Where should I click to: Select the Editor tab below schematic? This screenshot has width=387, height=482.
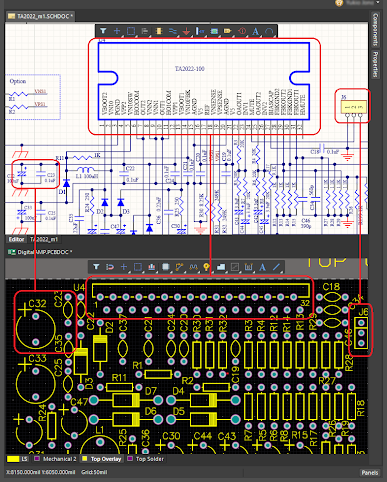pyautogui.click(x=16, y=239)
